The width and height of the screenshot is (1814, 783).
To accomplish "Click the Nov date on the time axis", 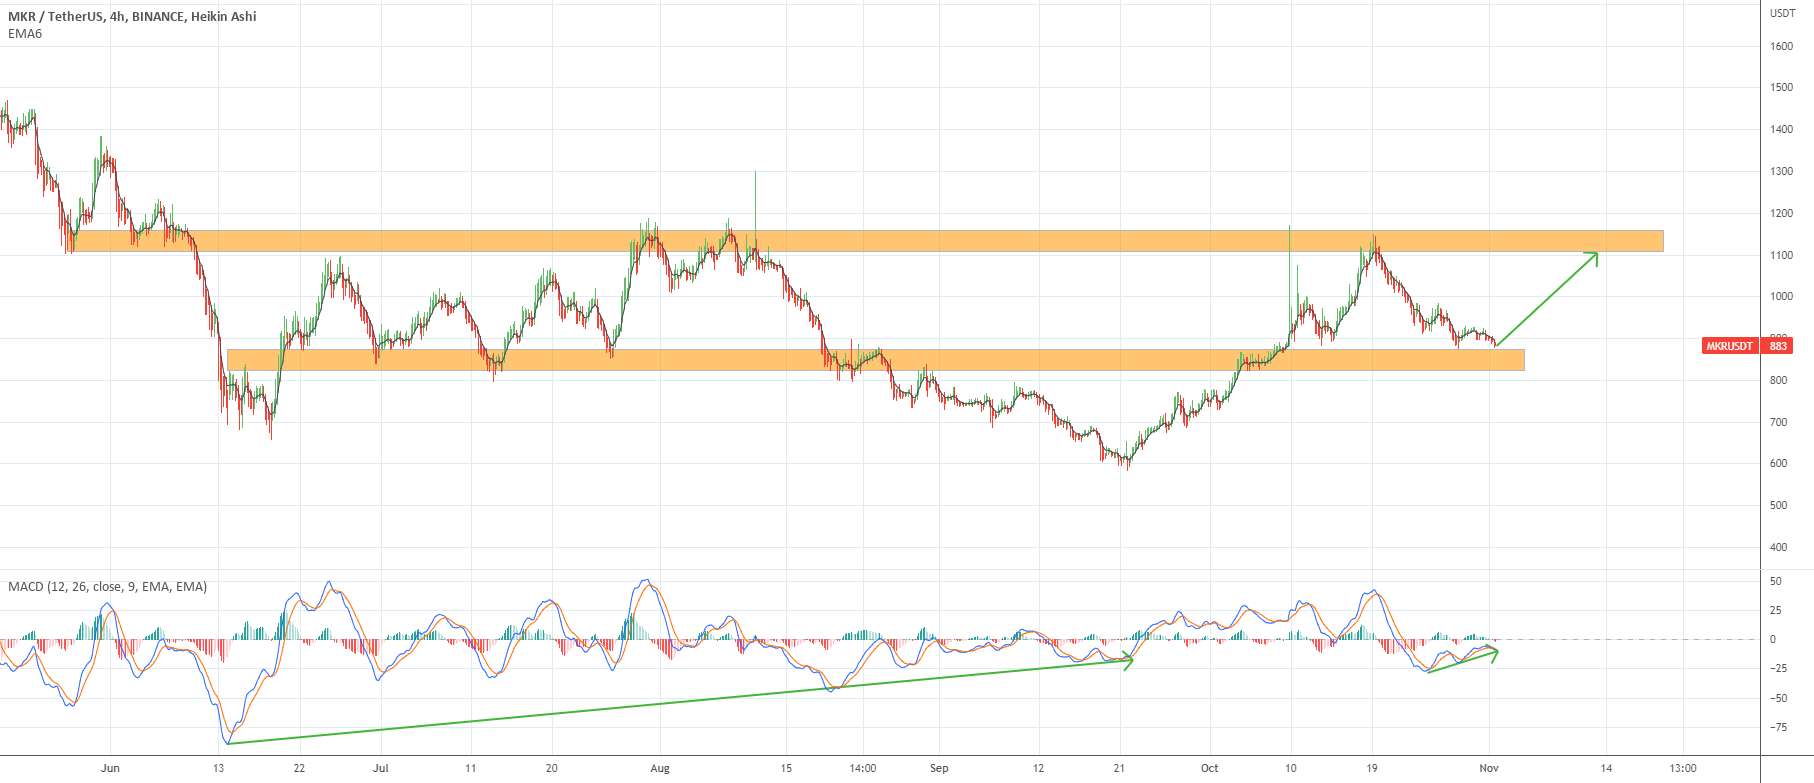I will [1489, 768].
